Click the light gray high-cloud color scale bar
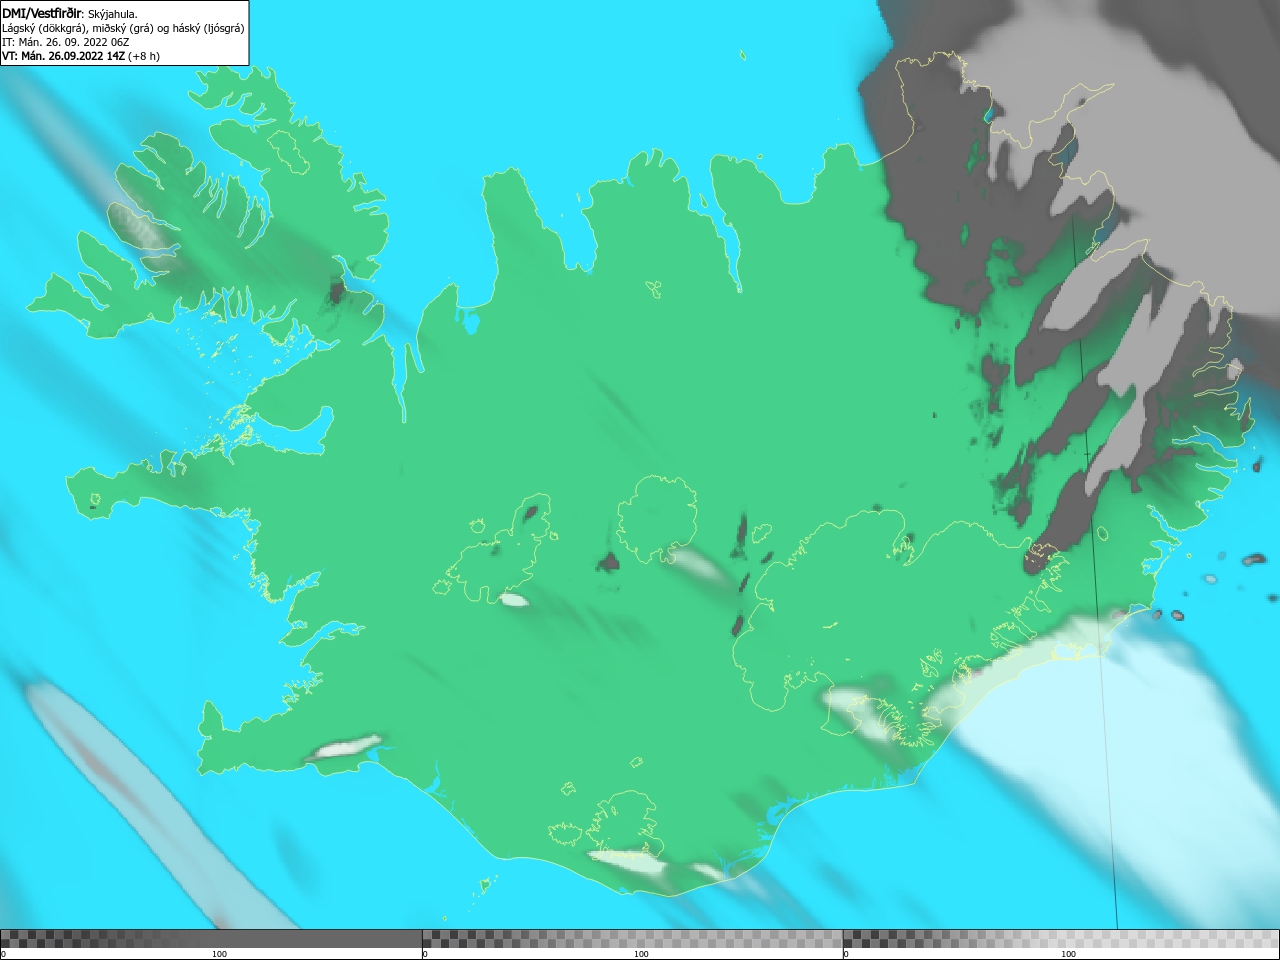 click(1061, 938)
